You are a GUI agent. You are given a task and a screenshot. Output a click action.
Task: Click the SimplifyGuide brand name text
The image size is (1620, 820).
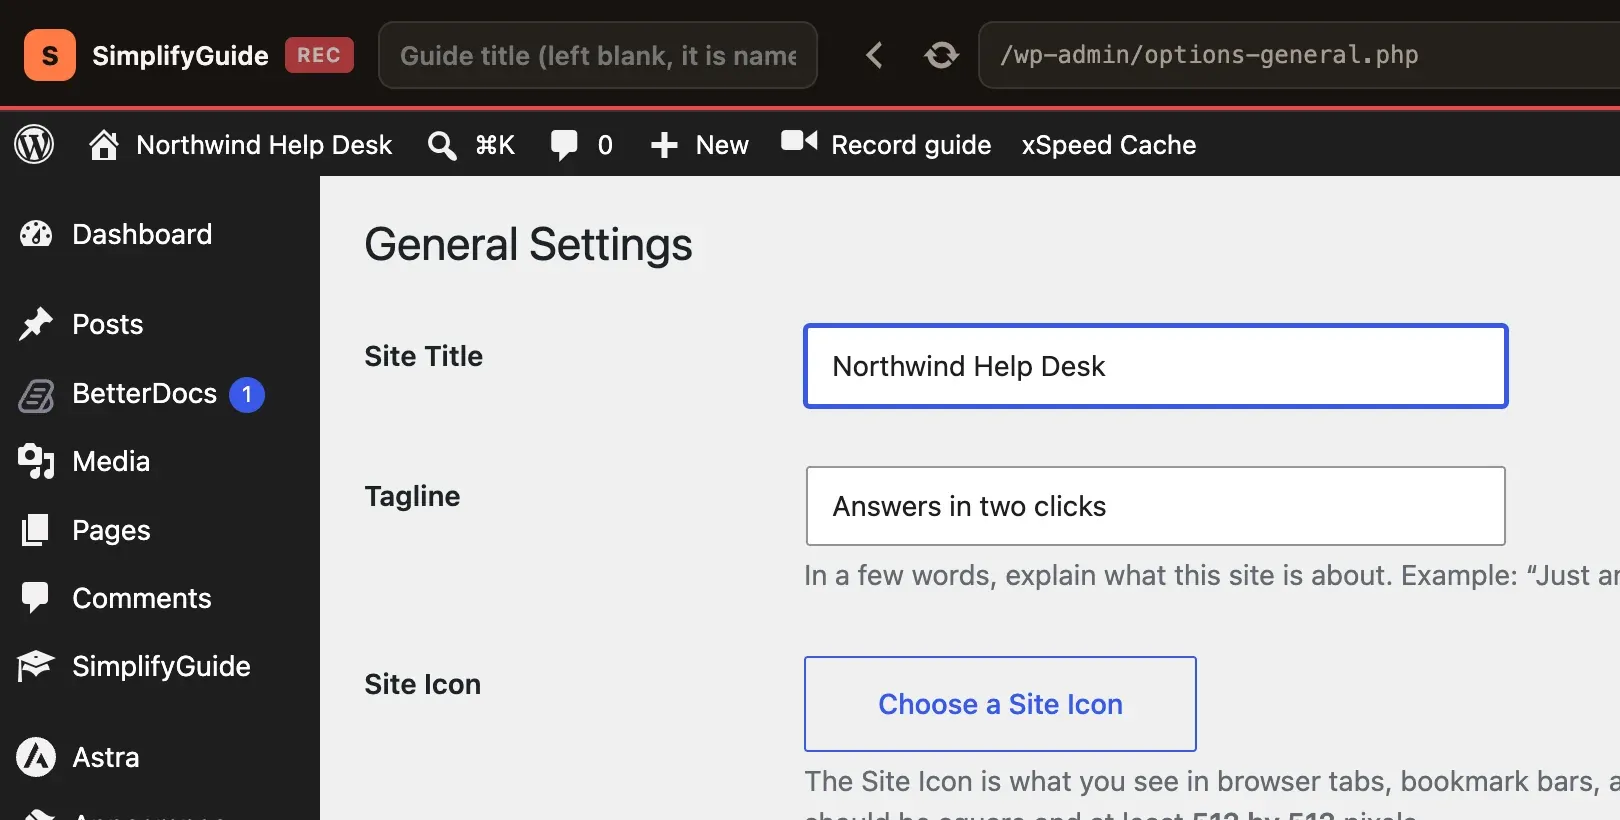pos(180,55)
